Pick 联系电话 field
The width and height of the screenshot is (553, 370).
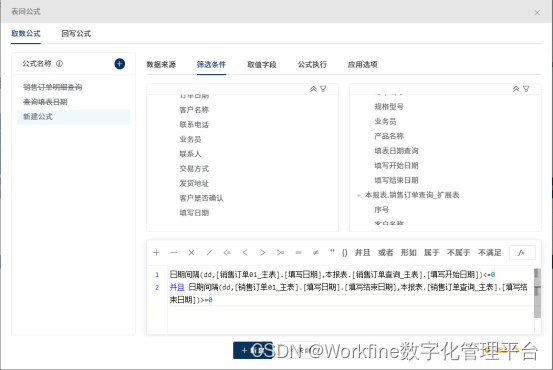pos(194,125)
